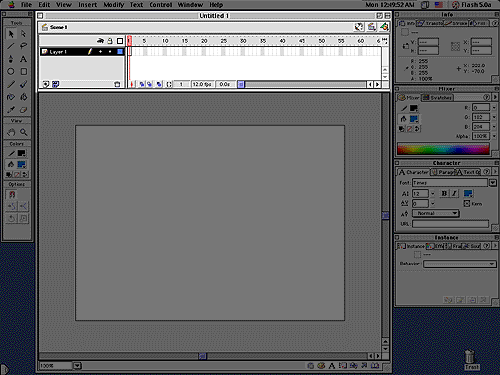Select the Pencil tool

11,84
